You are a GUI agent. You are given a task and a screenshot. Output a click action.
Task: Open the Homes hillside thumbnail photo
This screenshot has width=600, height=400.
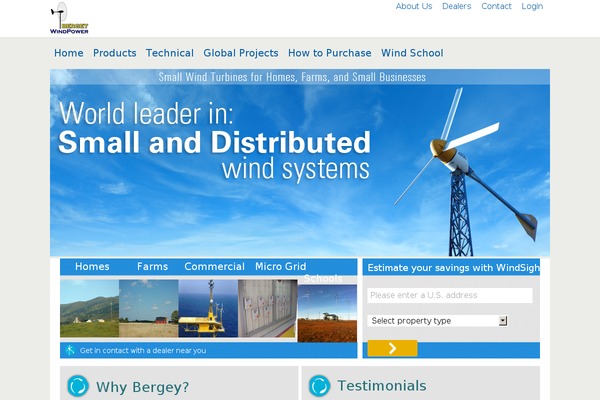pyautogui.click(x=90, y=308)
